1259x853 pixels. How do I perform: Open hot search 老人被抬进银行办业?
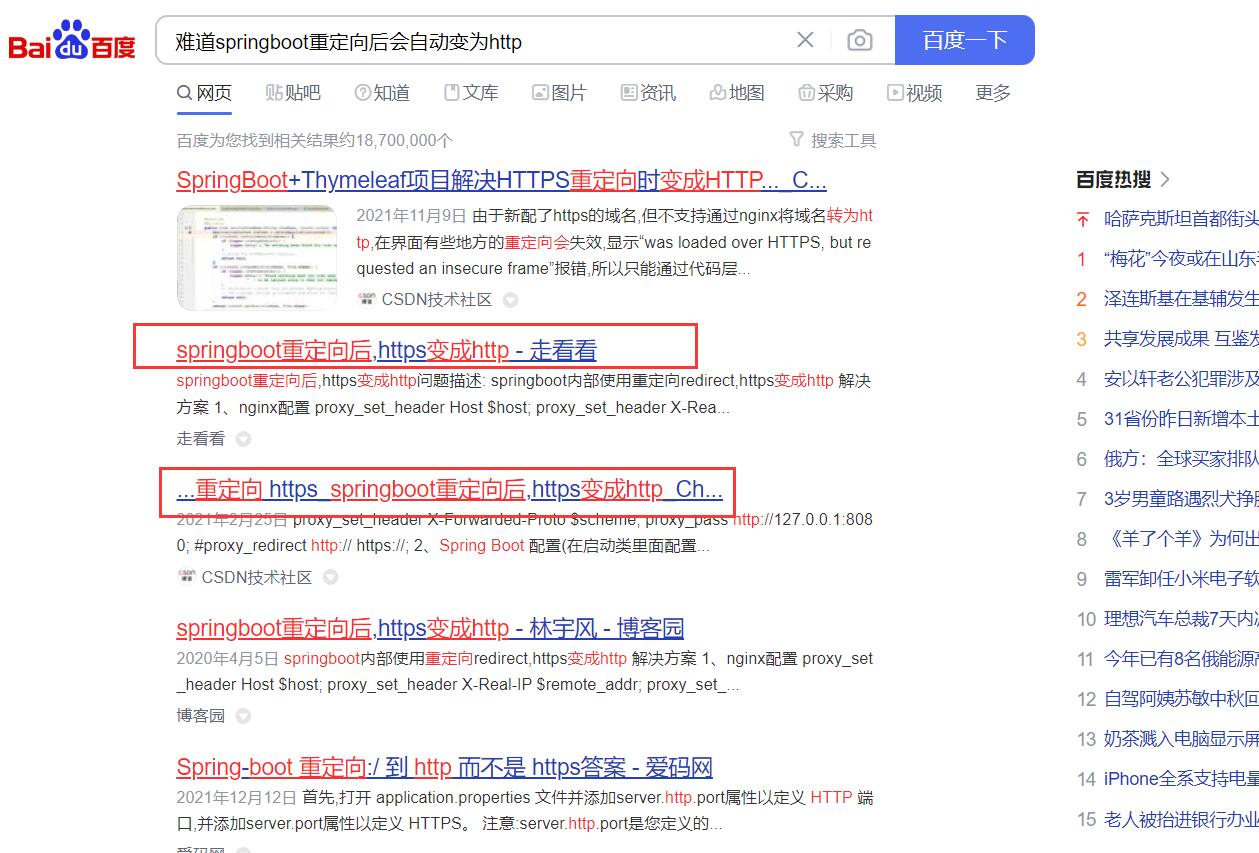[1180, 819]
